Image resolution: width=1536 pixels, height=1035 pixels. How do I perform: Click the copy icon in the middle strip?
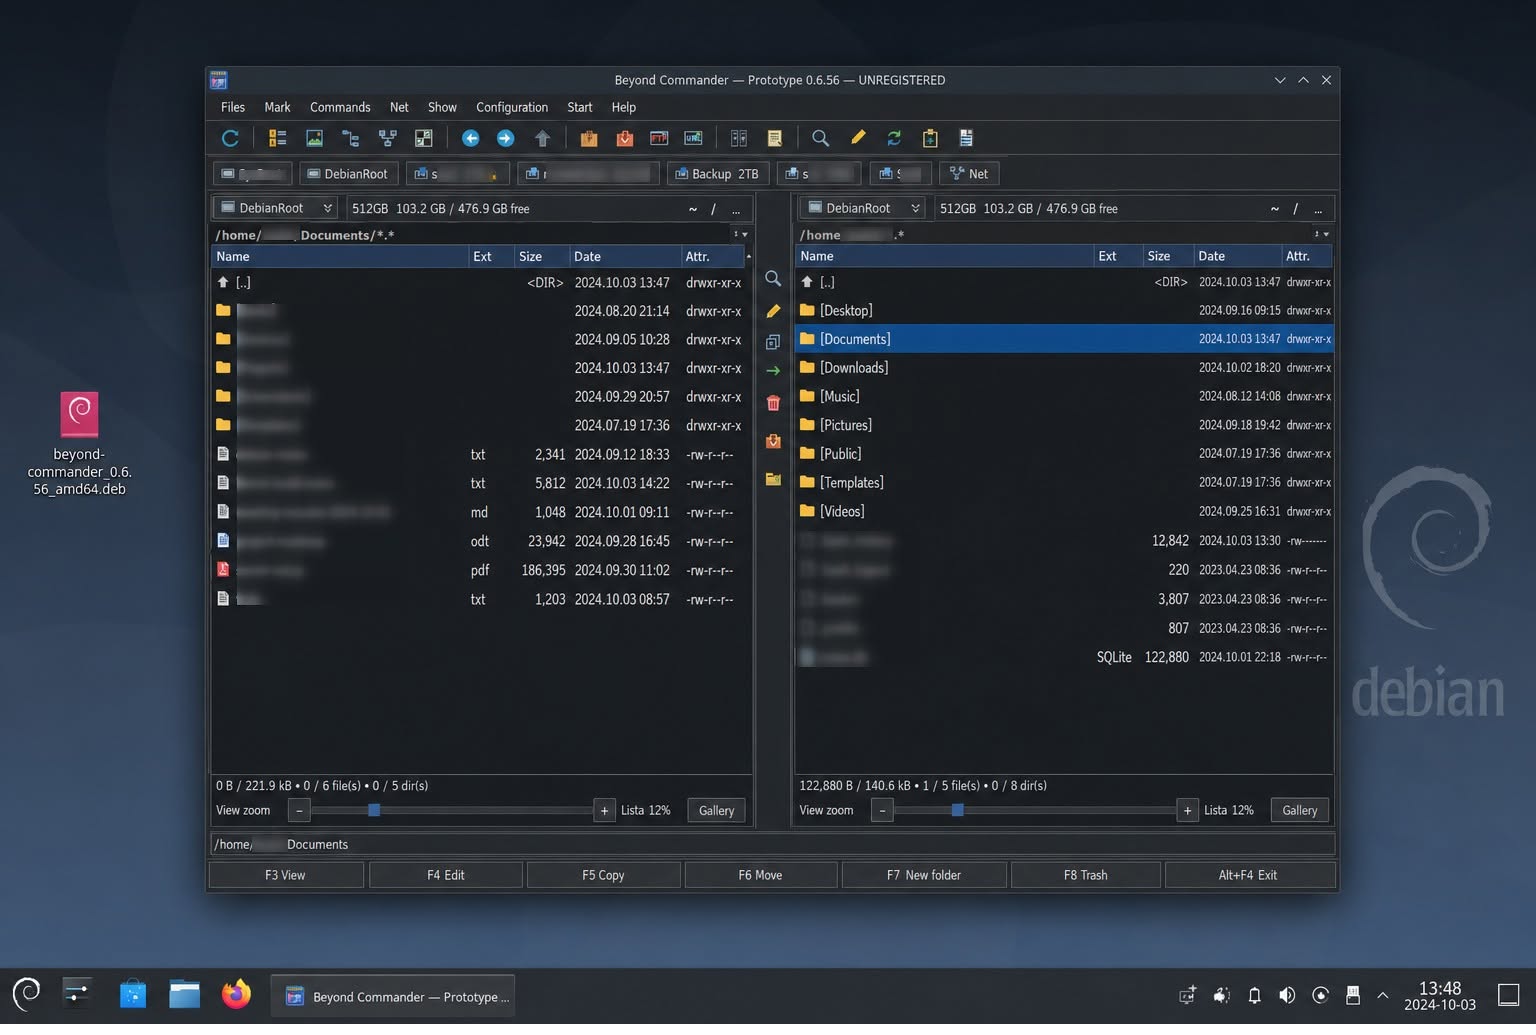click(773, 342)
